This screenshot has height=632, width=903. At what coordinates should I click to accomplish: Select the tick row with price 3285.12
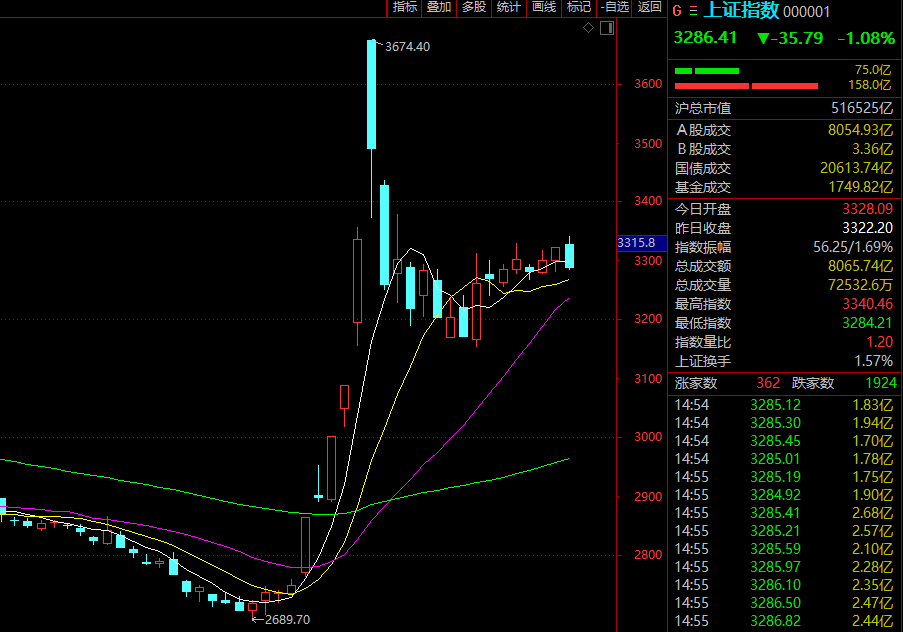point(784,405)
